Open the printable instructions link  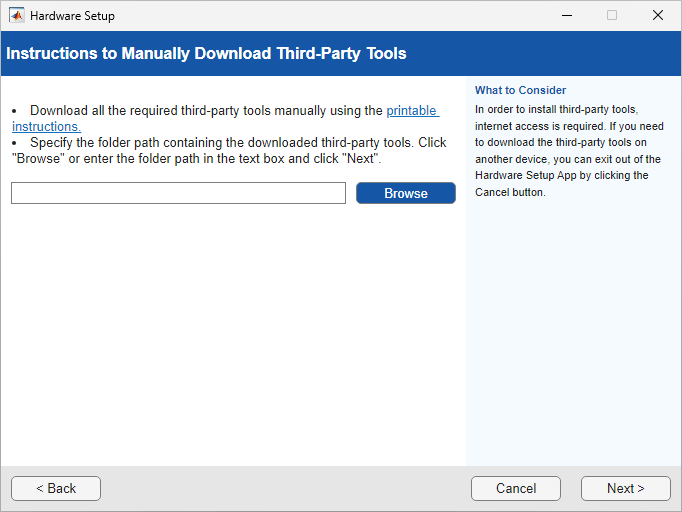coord(412,111)
